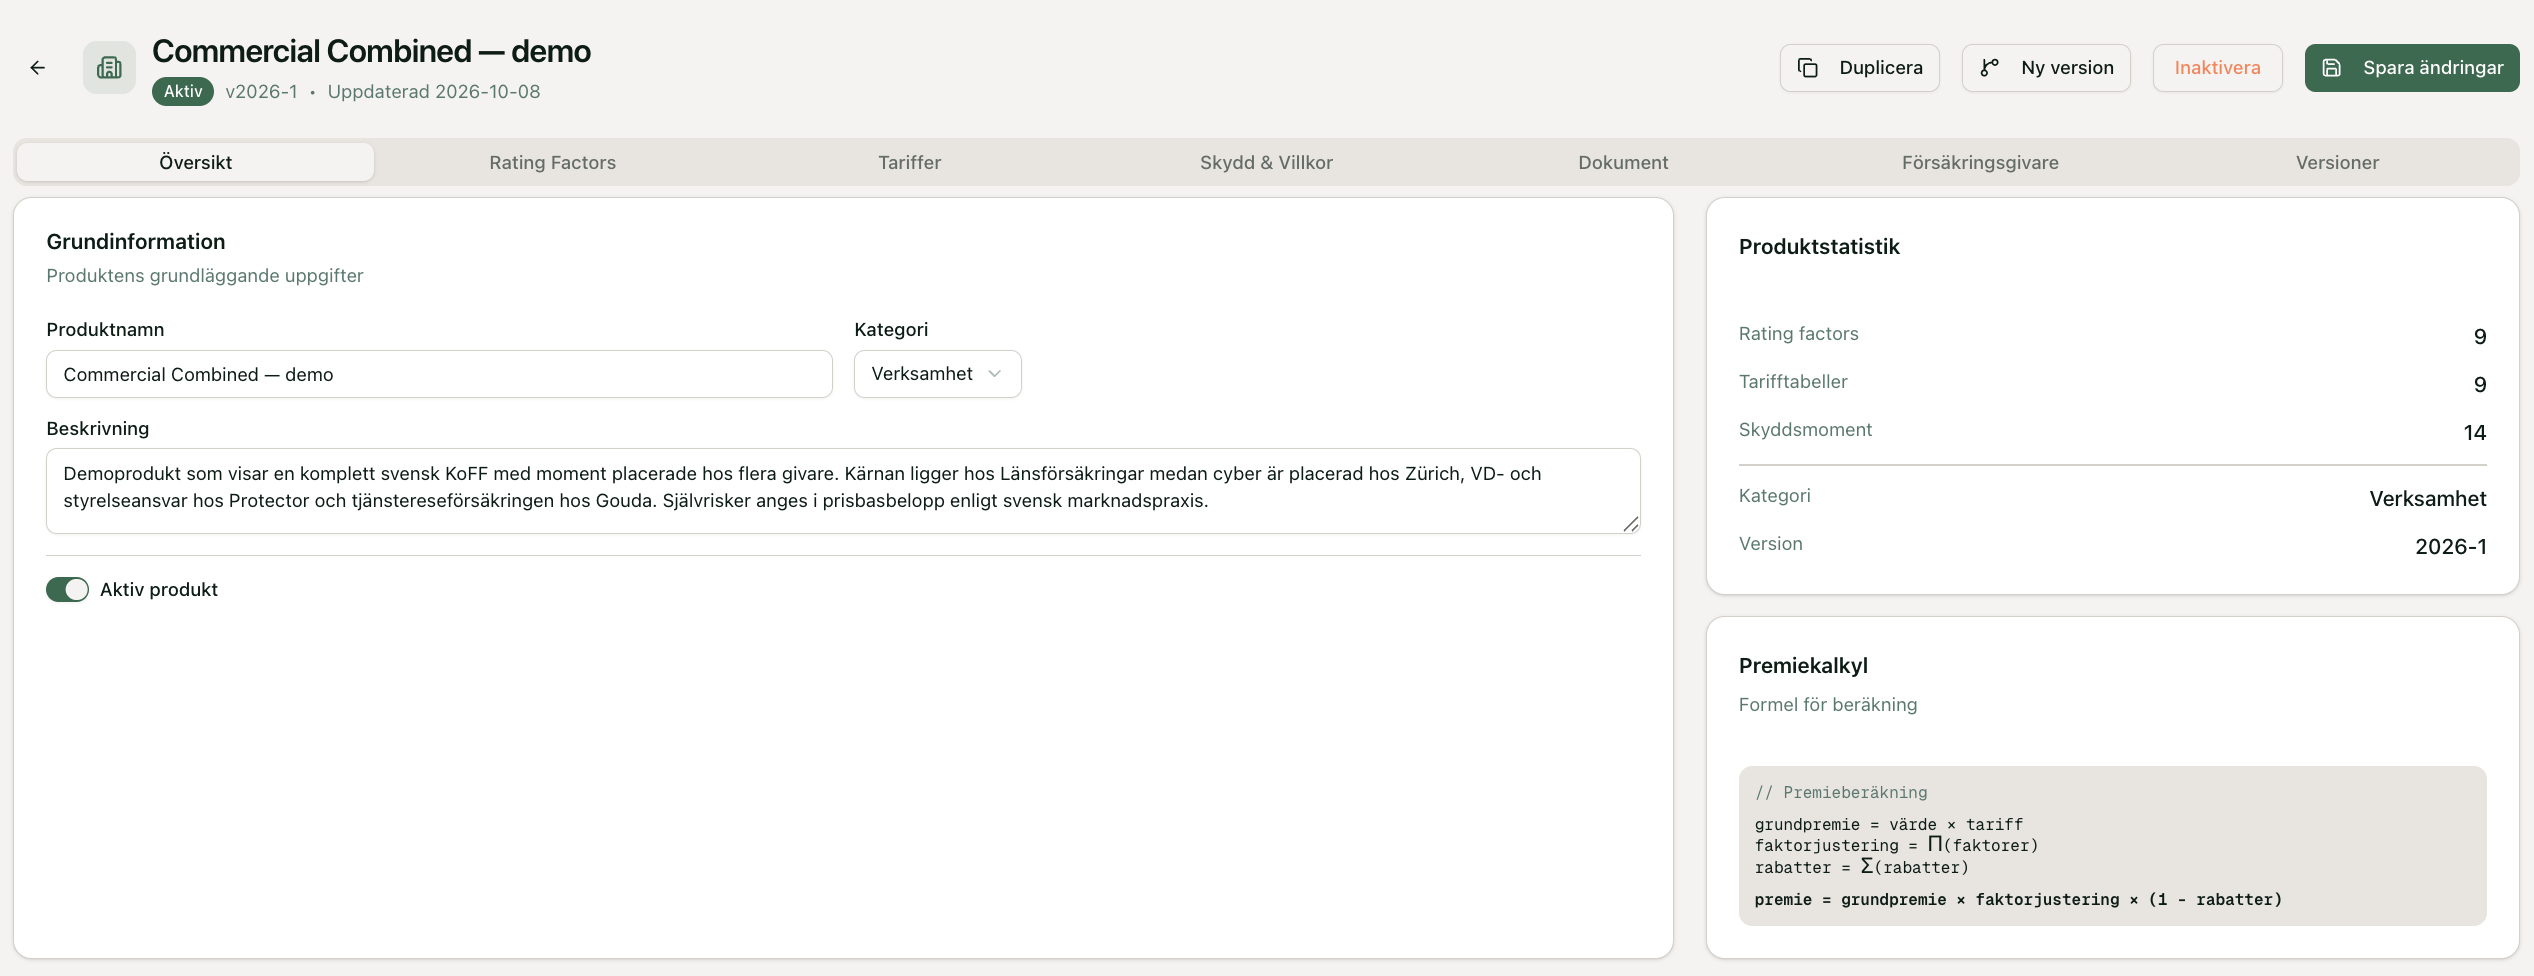Click the premie formula line in Premiekalkyl
Viewport: 2534px width, 976px height.
coord(2018,900)
